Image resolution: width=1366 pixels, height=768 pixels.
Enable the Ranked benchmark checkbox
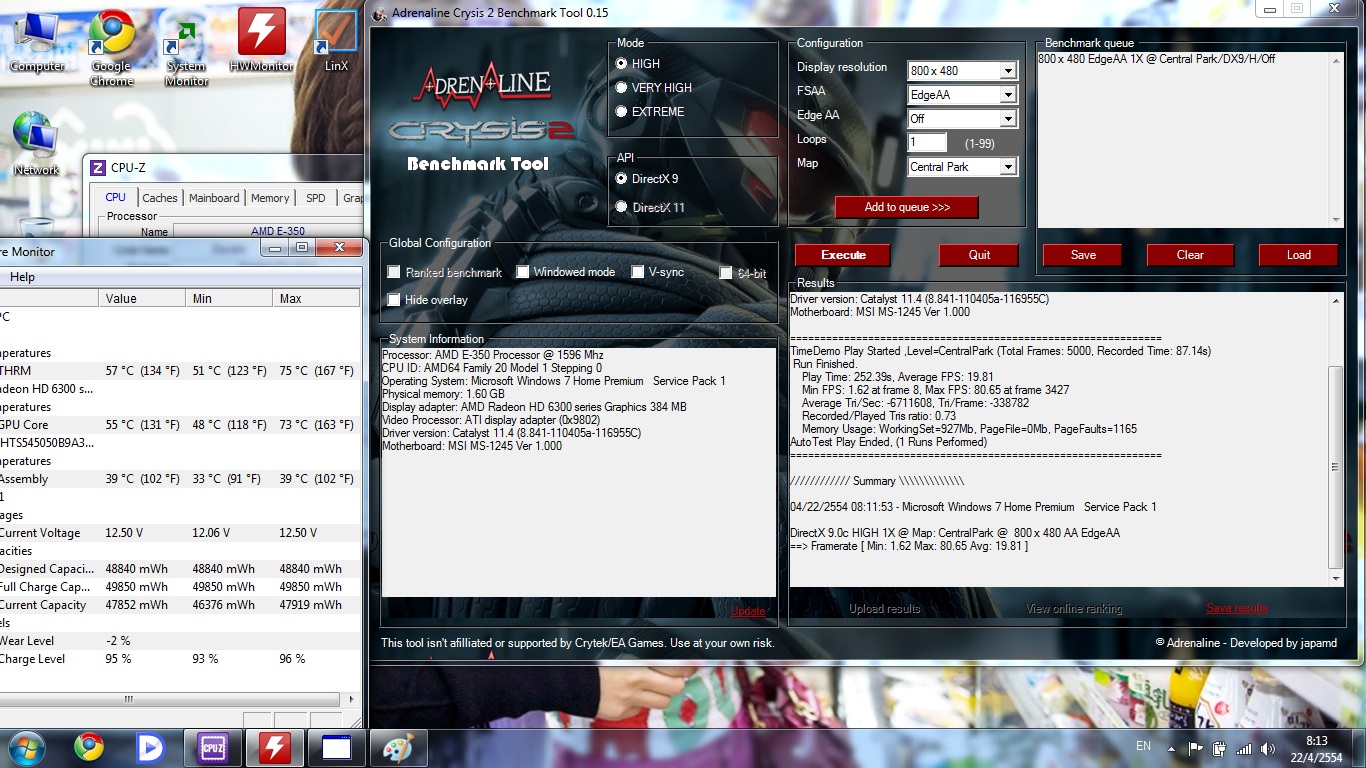point(394,272)
